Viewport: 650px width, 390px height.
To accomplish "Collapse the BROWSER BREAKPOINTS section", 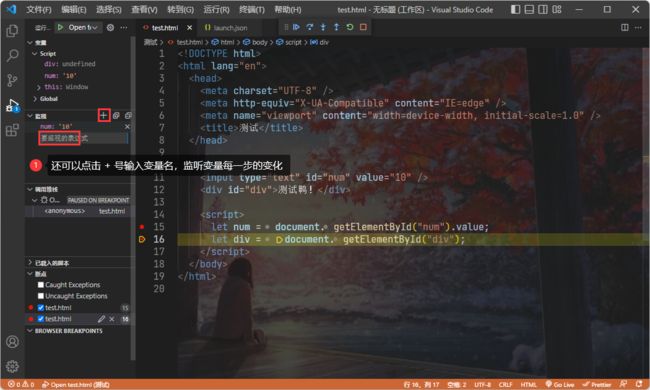I will tap(30, 331).
